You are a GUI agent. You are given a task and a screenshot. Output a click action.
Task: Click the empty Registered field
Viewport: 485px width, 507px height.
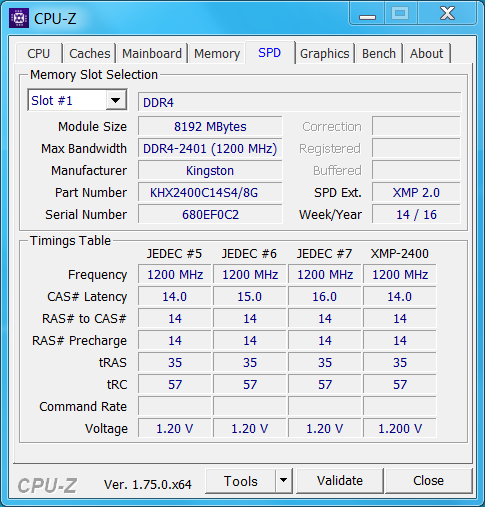[x=416, y=149]
